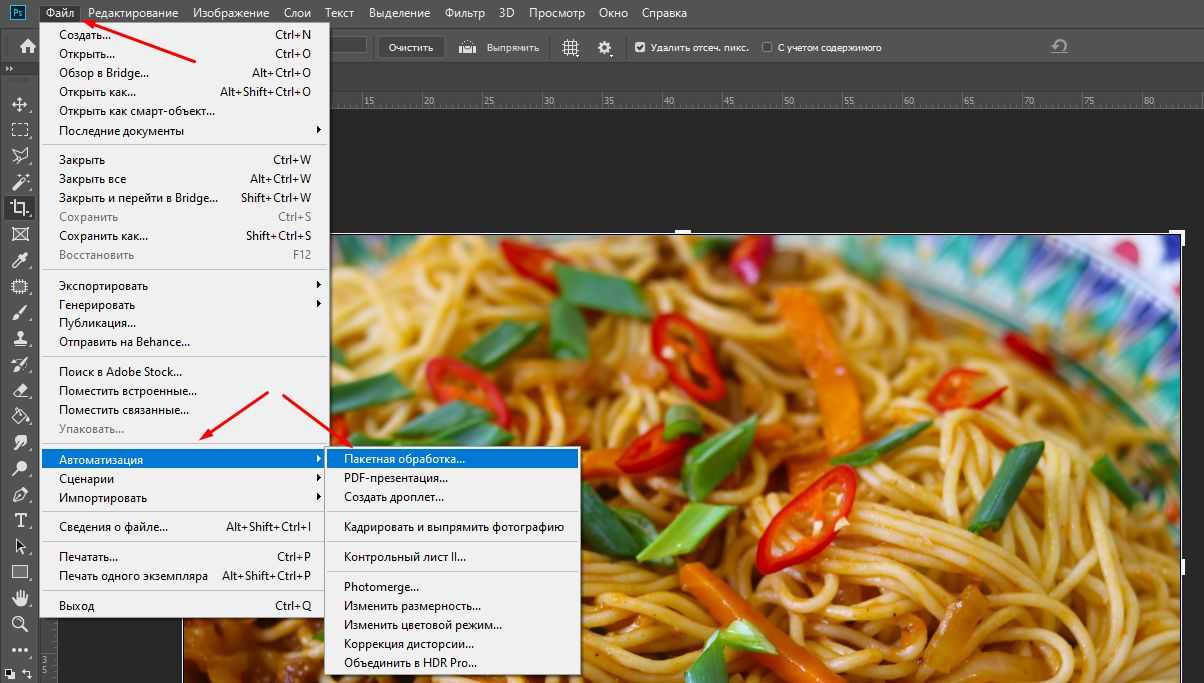Select the Rectangular Marquee tool
The image size is (1204, 683).
[19, 130]
